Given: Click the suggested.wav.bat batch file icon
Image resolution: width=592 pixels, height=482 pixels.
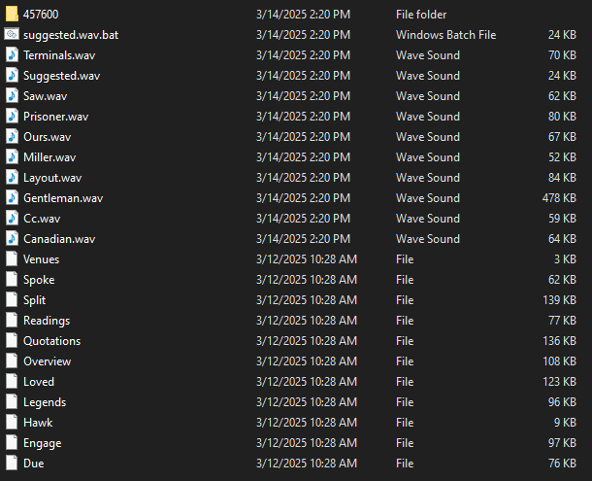Looking at the screenshot, I should tap(12, 35).
